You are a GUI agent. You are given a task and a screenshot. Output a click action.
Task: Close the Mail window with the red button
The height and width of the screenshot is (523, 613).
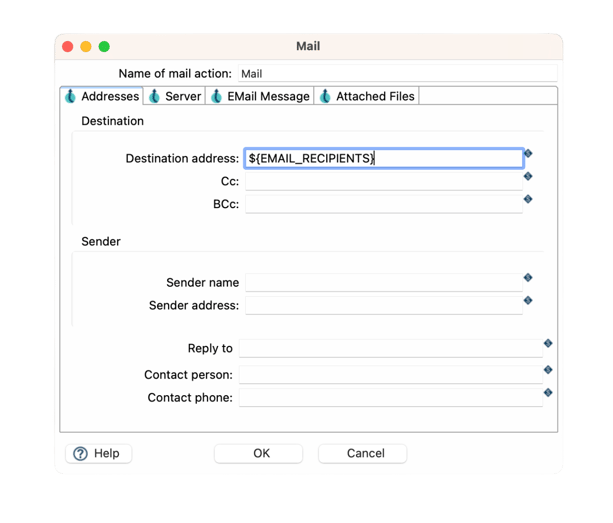pyautogui.click(x=68, y=47)
